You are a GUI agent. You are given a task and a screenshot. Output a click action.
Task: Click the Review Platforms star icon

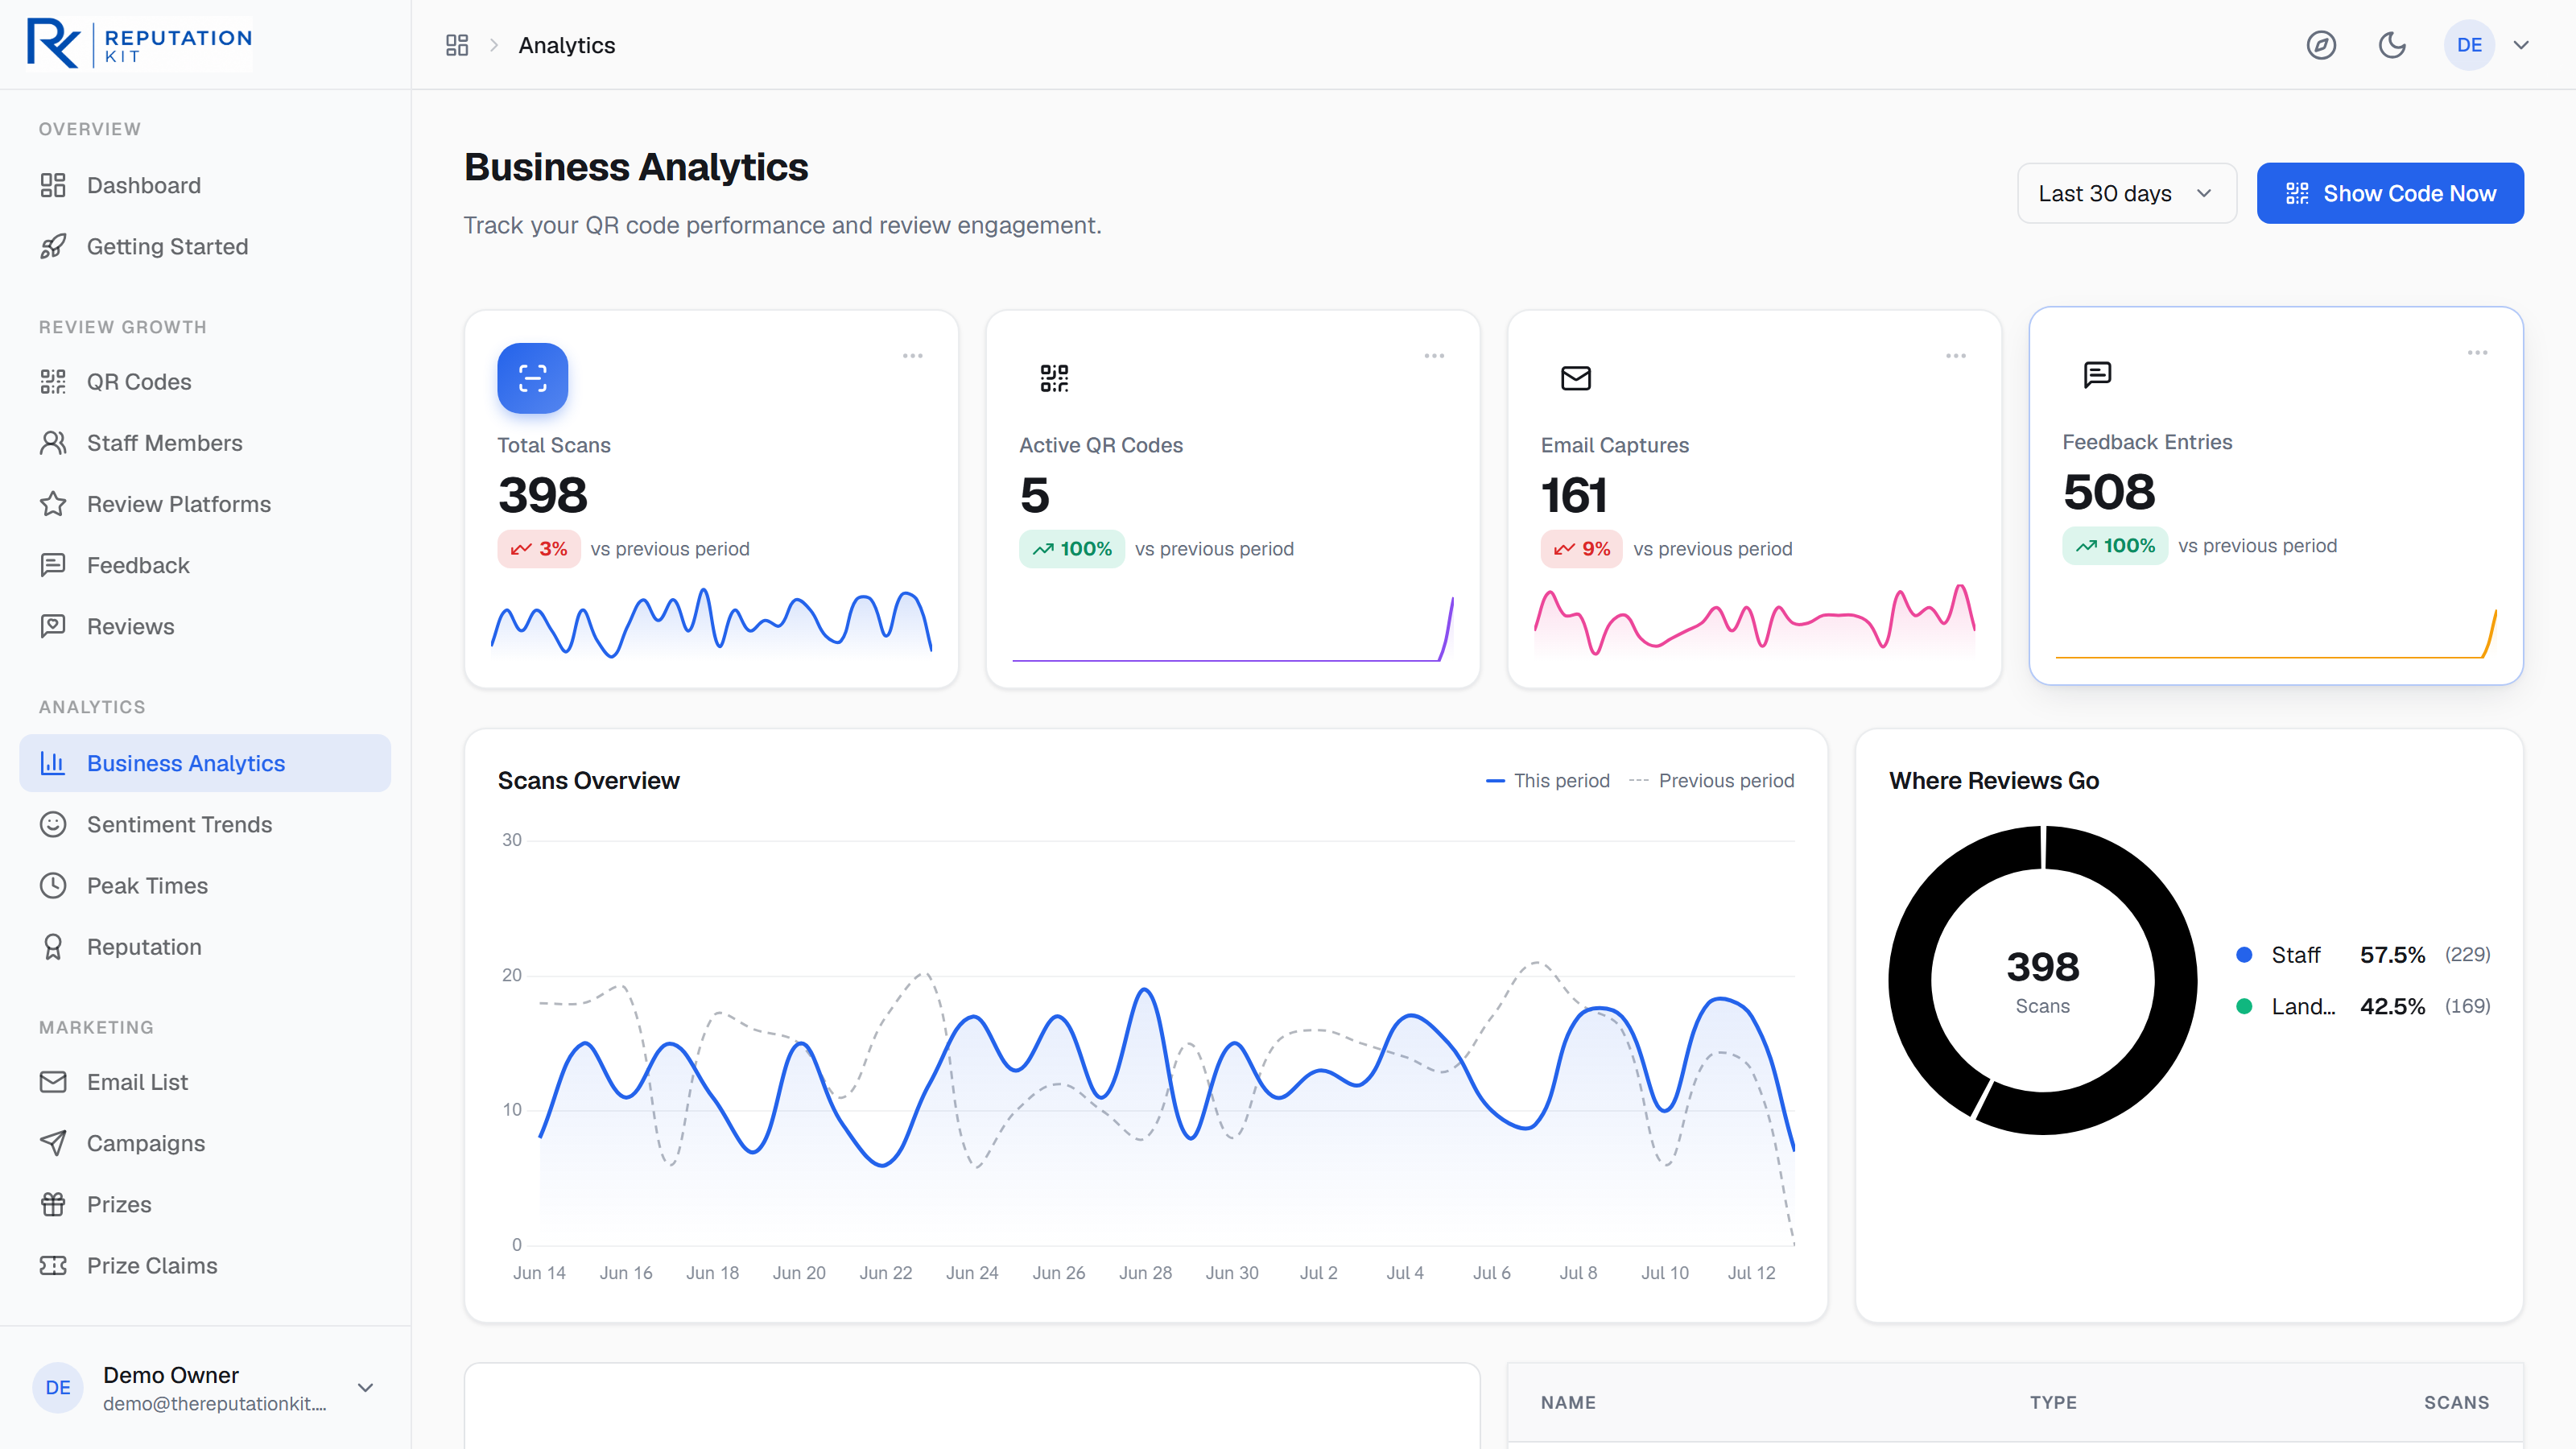pyautogui.click(x=53, y=503)
